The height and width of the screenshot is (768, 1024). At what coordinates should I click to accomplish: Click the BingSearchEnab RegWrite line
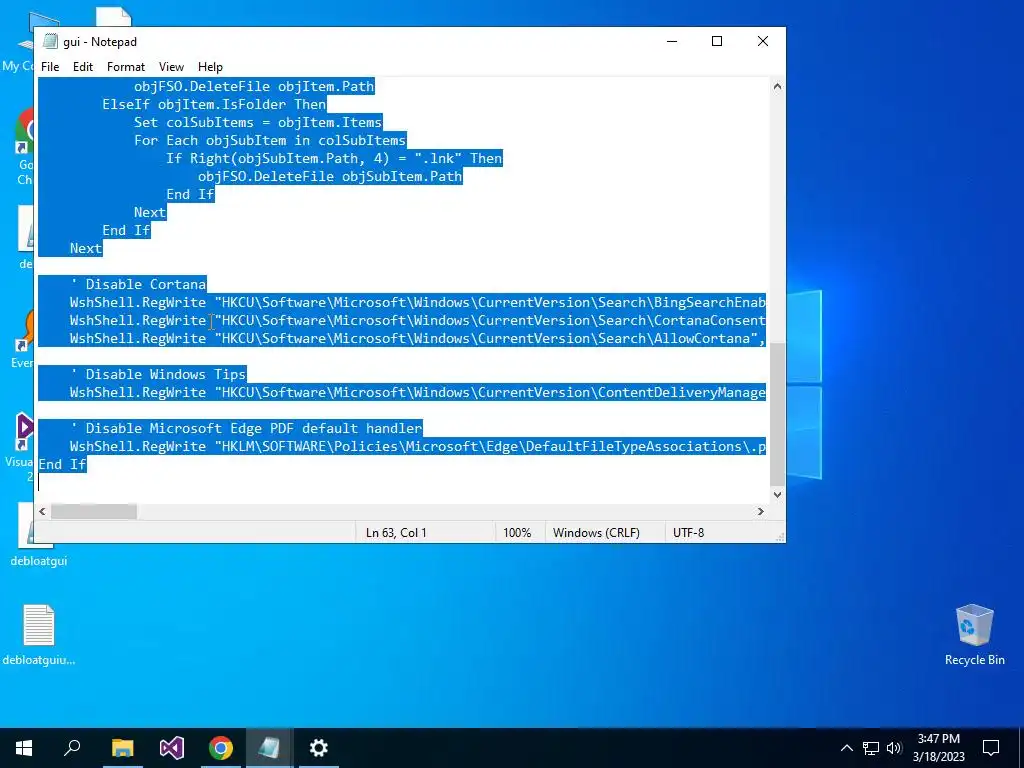click(417, 302)
